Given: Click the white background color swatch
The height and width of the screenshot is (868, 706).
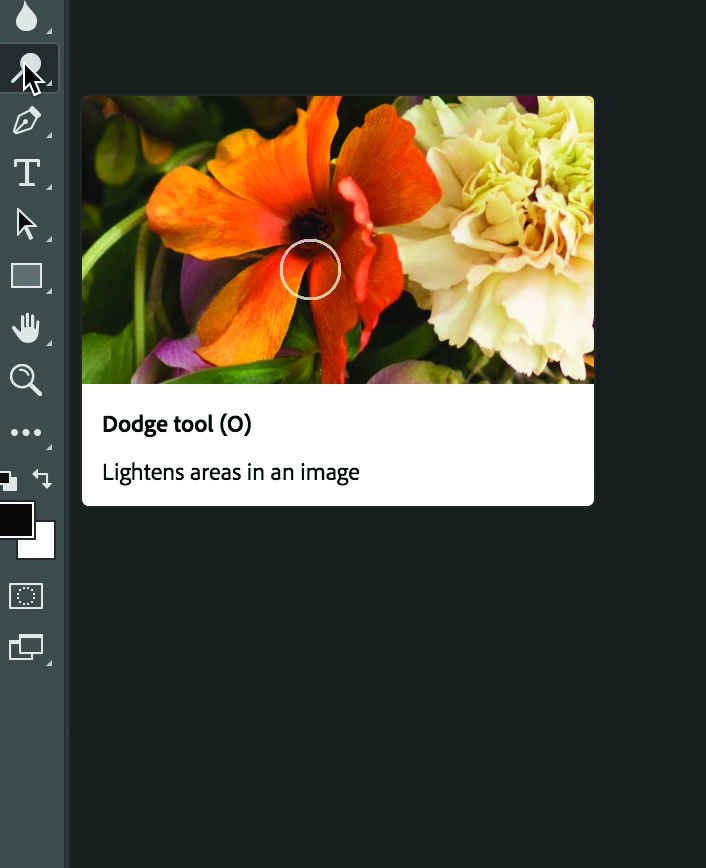Looking at the screenshot, I should (42, 545).
